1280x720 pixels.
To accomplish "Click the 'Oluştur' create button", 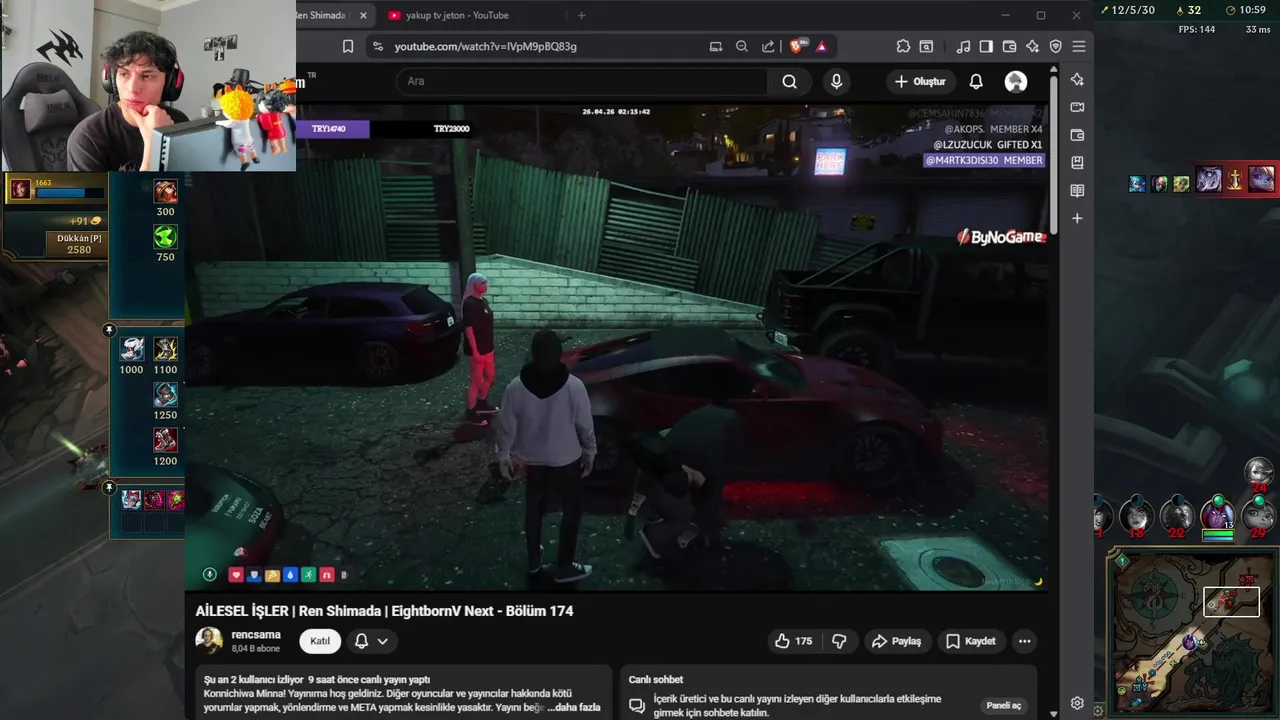I will click(920, 81).
